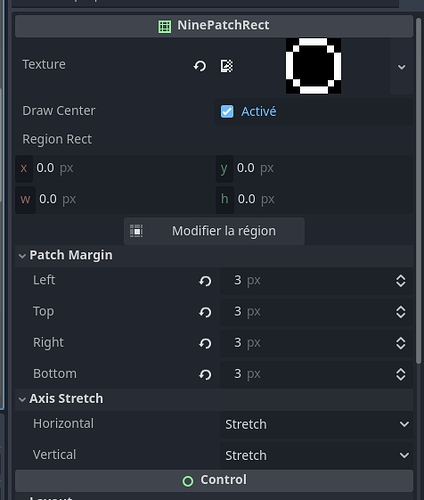Image resolution: width=424 pixels, height=500 pixels.
Task: Click the Modifier la région button
Action: 214,231
